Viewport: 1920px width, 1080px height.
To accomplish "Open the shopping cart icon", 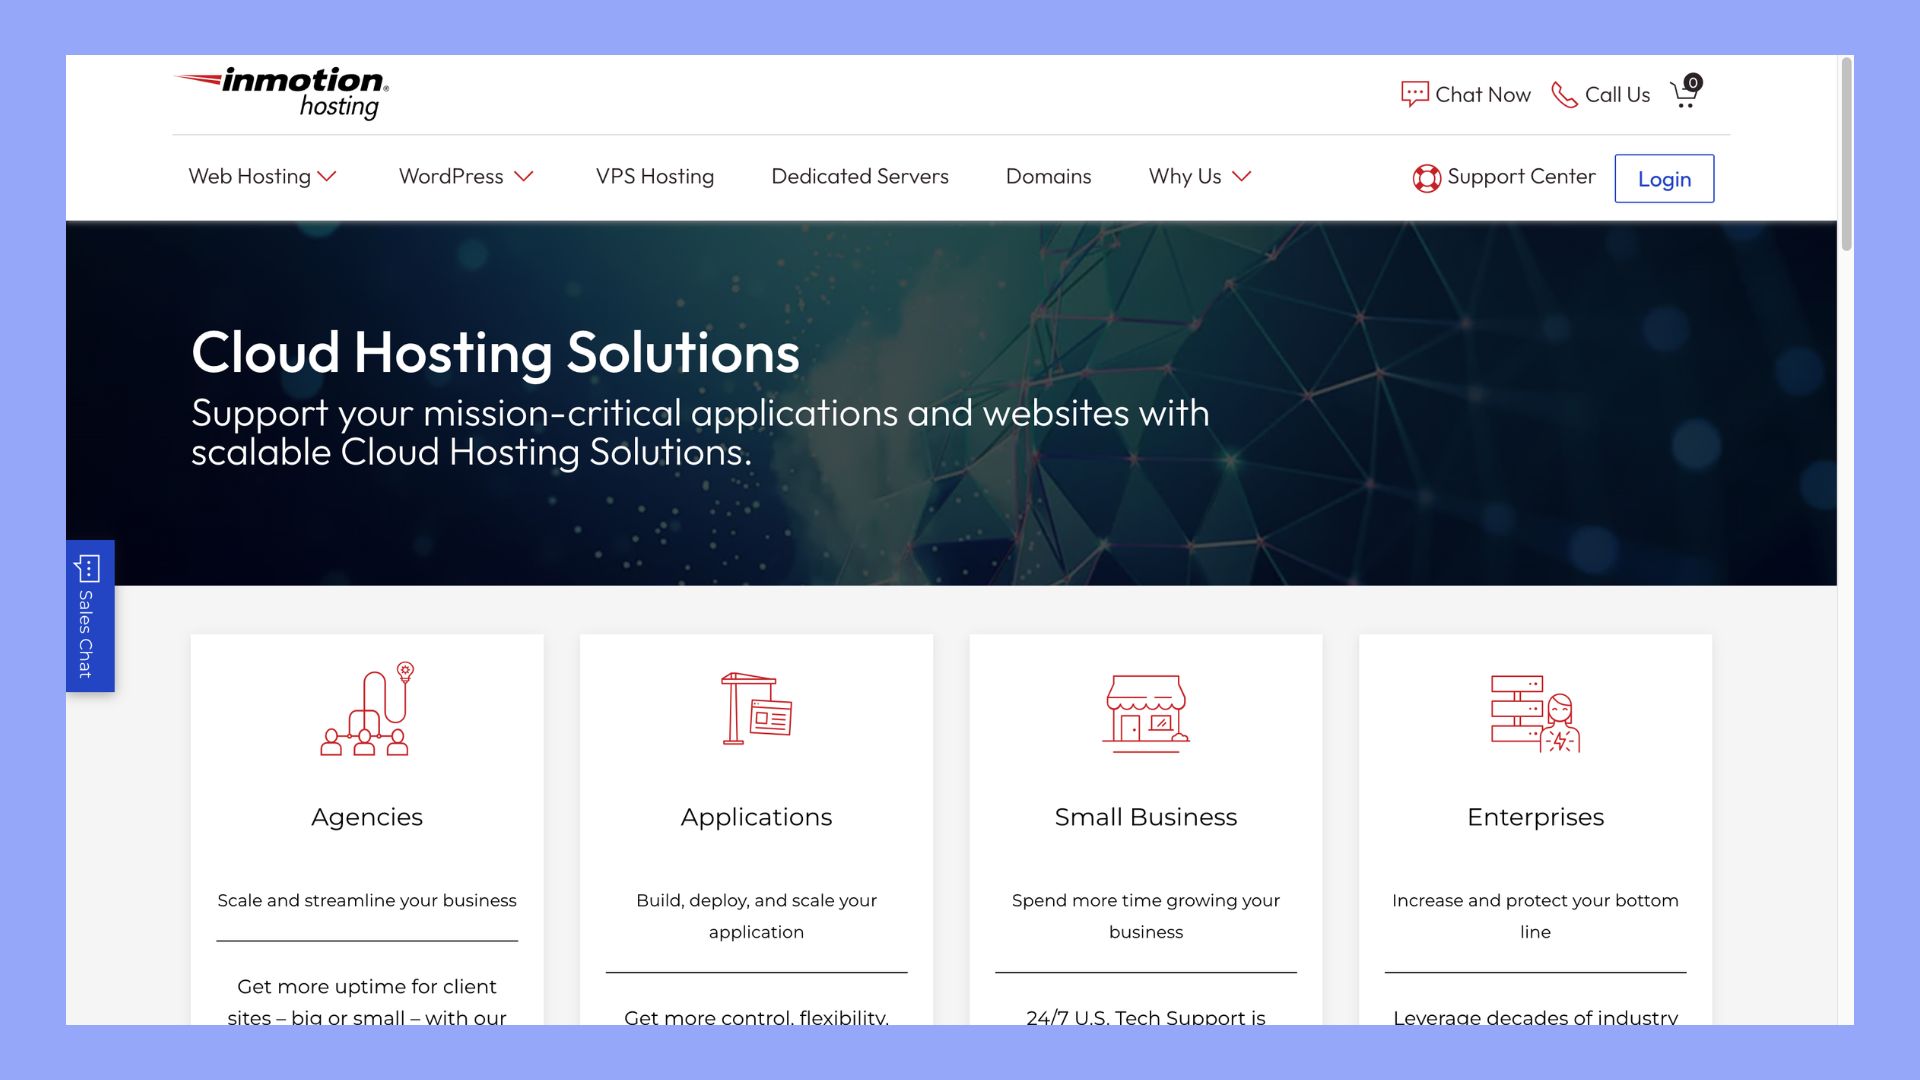I will [1685, 95].
